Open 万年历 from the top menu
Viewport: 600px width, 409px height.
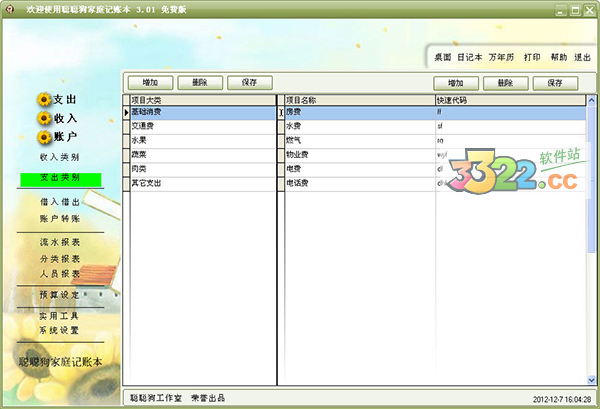click(501, 57)
